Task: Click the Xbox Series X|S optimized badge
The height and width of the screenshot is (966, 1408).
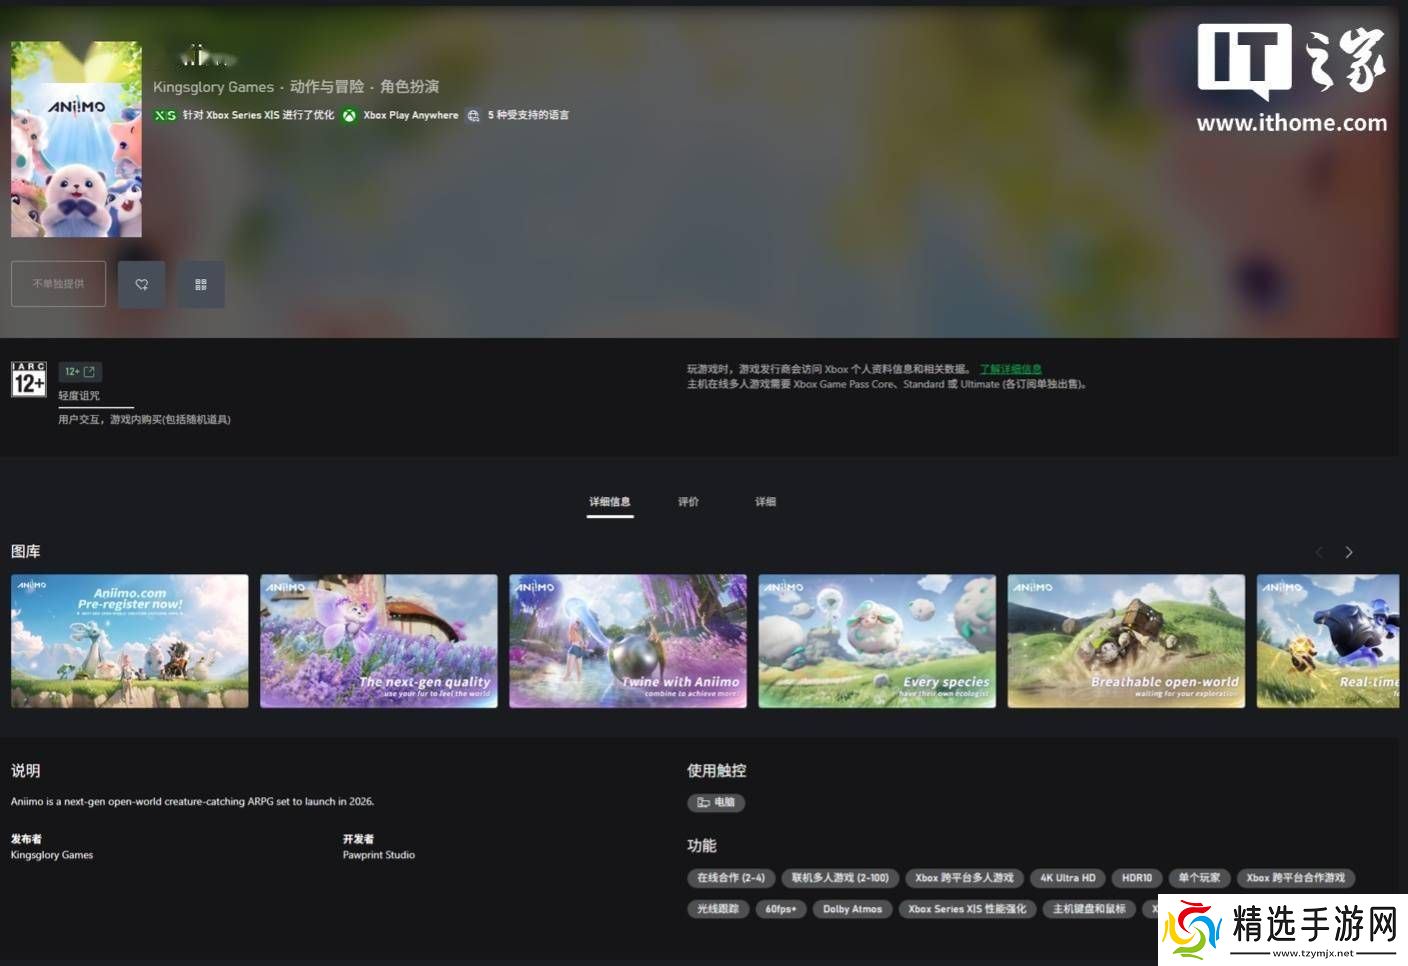Action: pyautogui.click(x=165, y=116)
